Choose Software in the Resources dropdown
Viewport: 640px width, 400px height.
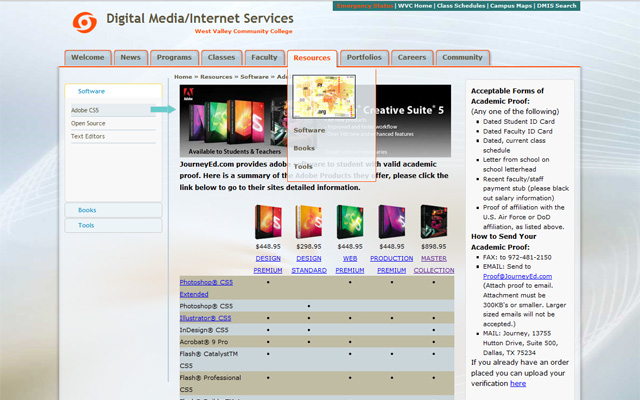coord(309,130)
